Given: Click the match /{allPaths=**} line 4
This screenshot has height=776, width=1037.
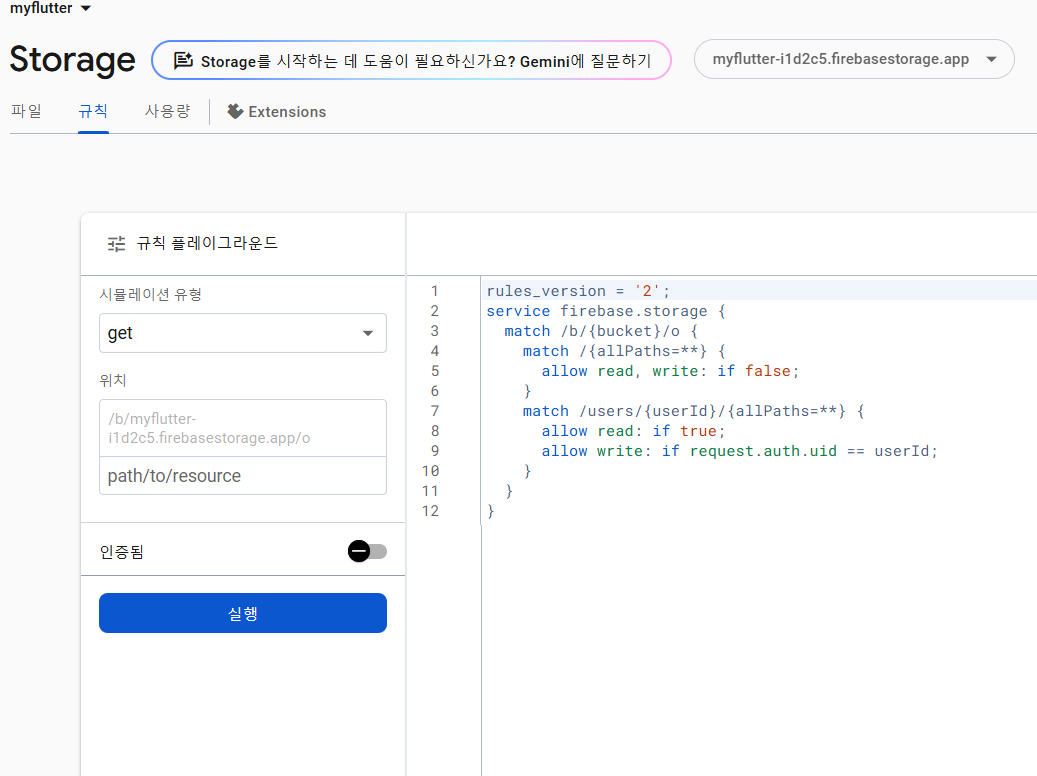Looking at the screenshot, I should tap(624, 351).
